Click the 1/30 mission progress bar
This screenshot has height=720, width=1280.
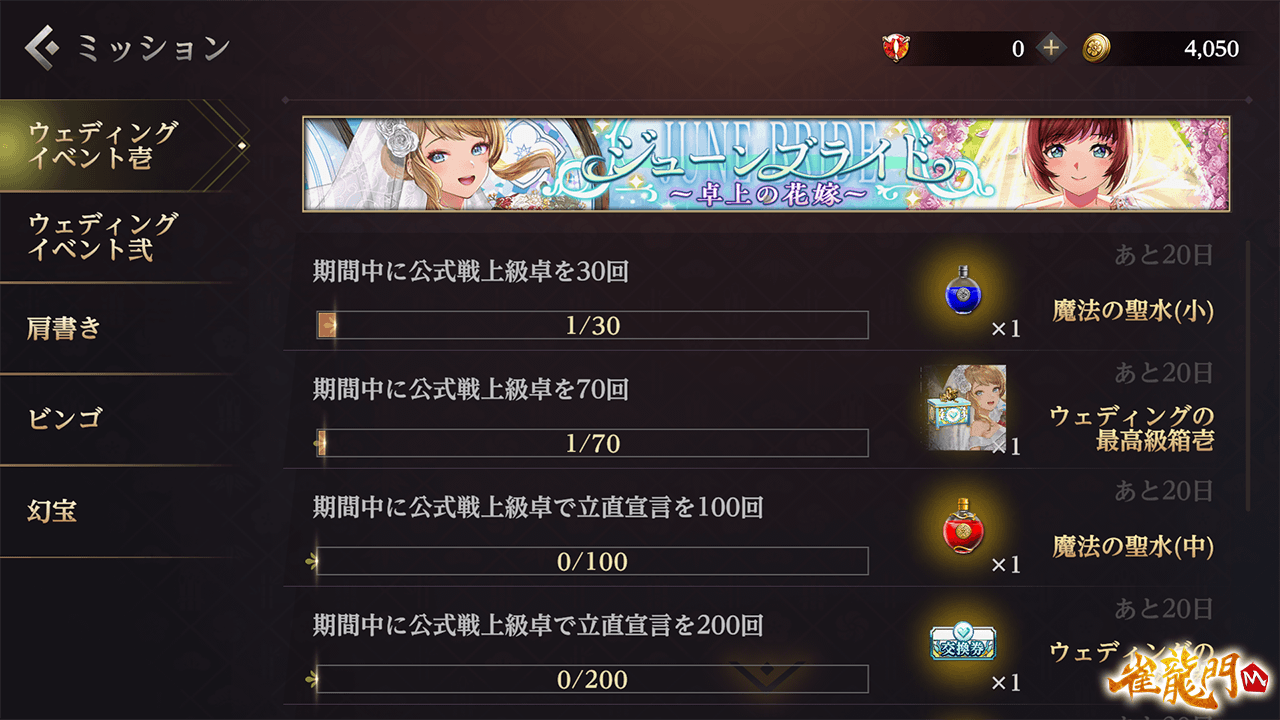click(x=592, y=325)
